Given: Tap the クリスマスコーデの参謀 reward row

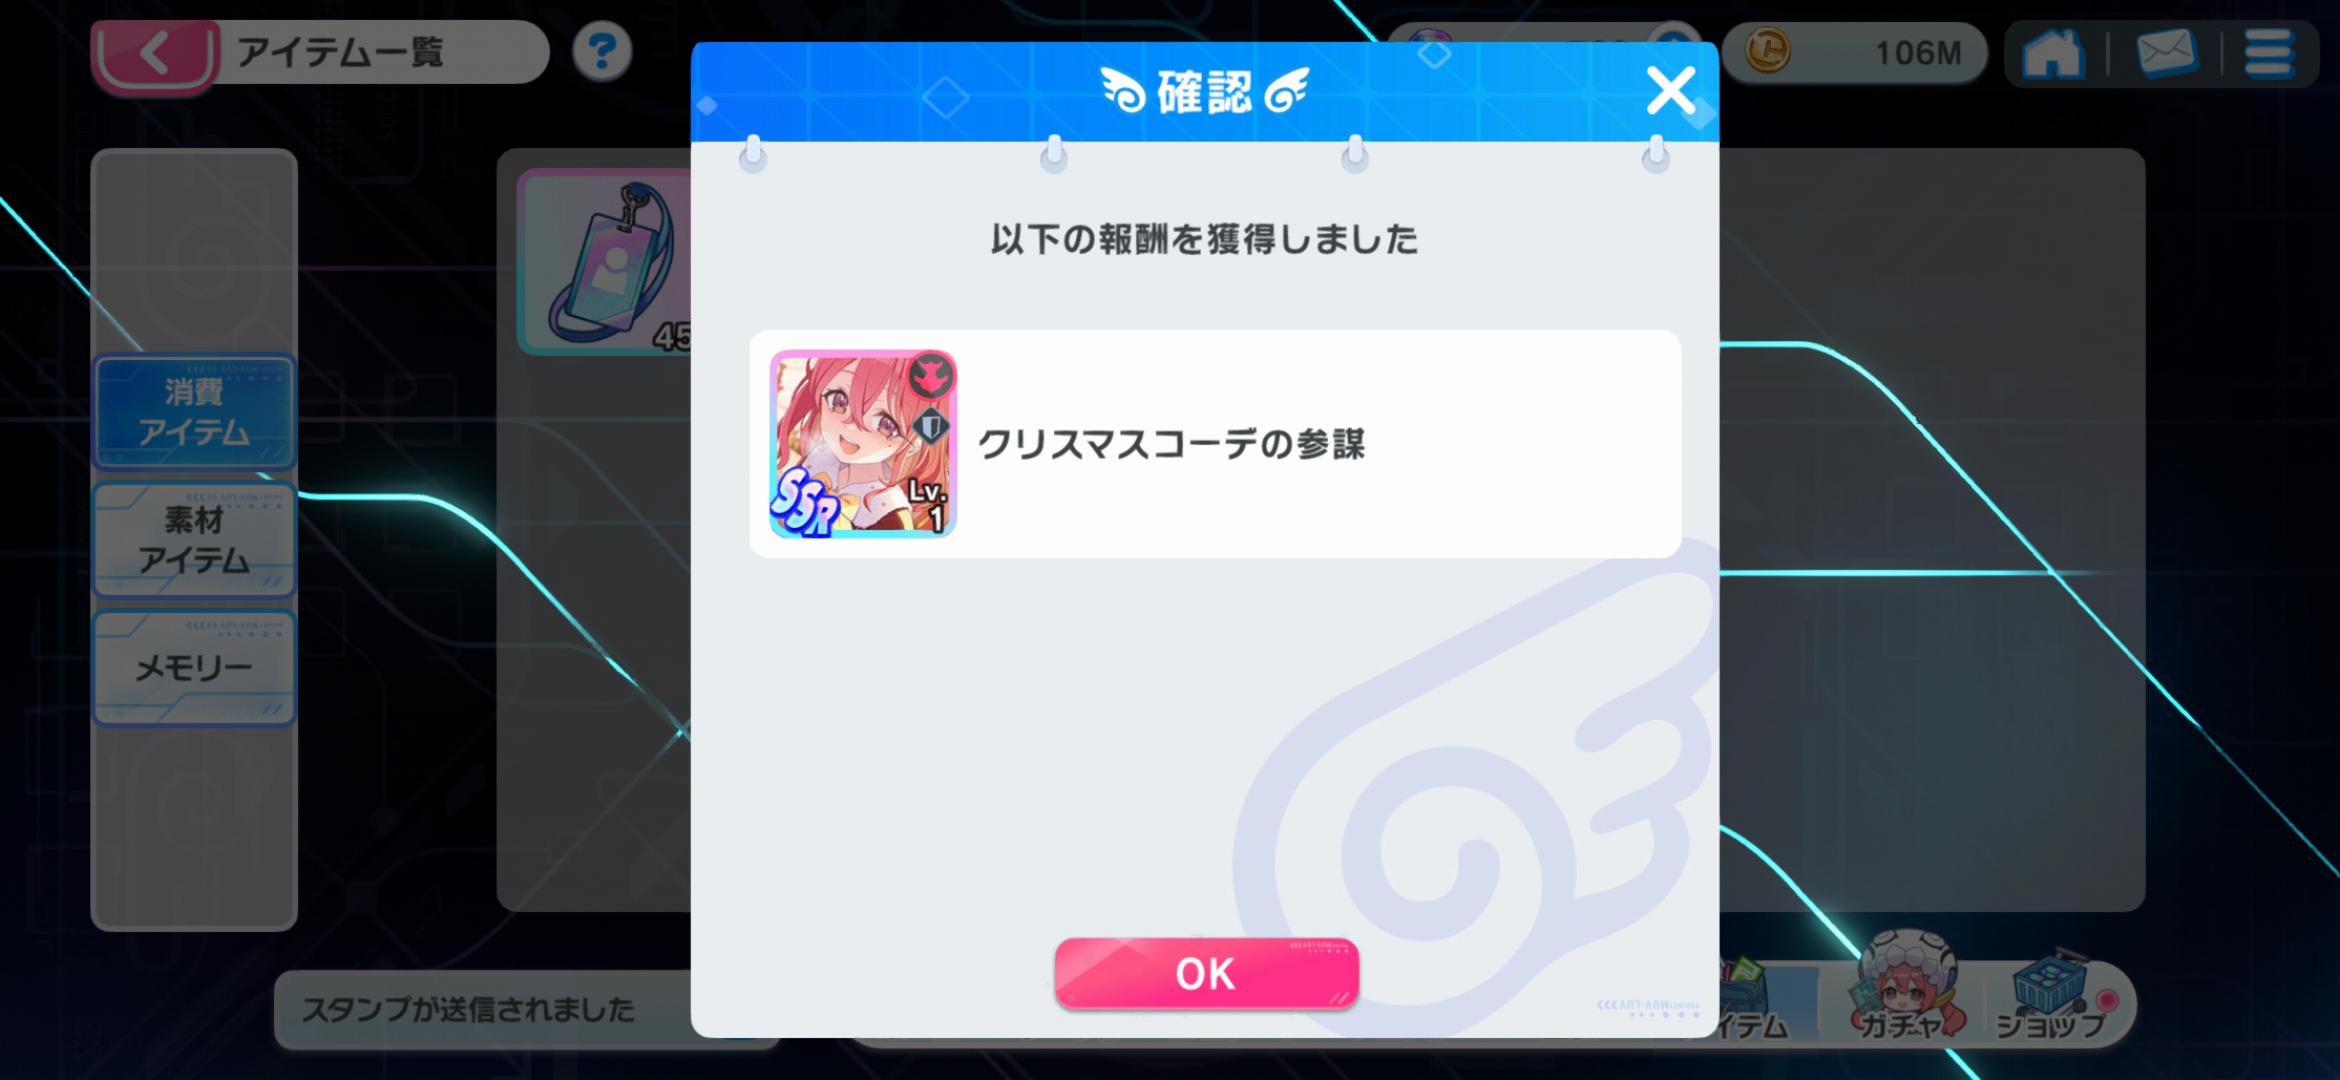Looking at the screenshot, I should [x=1215, y=444].
